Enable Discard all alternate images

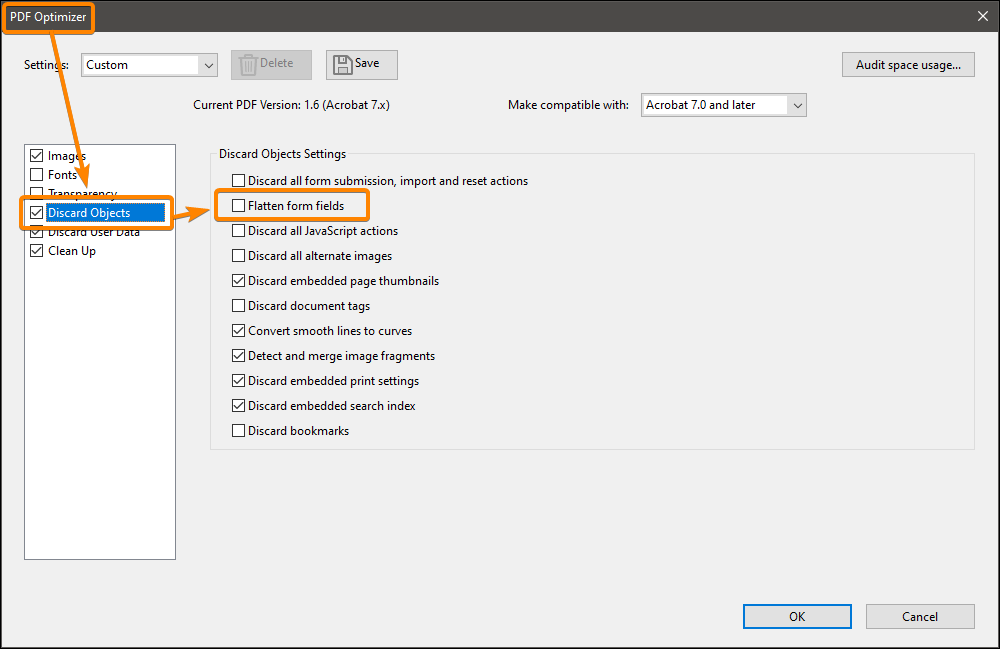pyautogui.click(x=237, y=255)
